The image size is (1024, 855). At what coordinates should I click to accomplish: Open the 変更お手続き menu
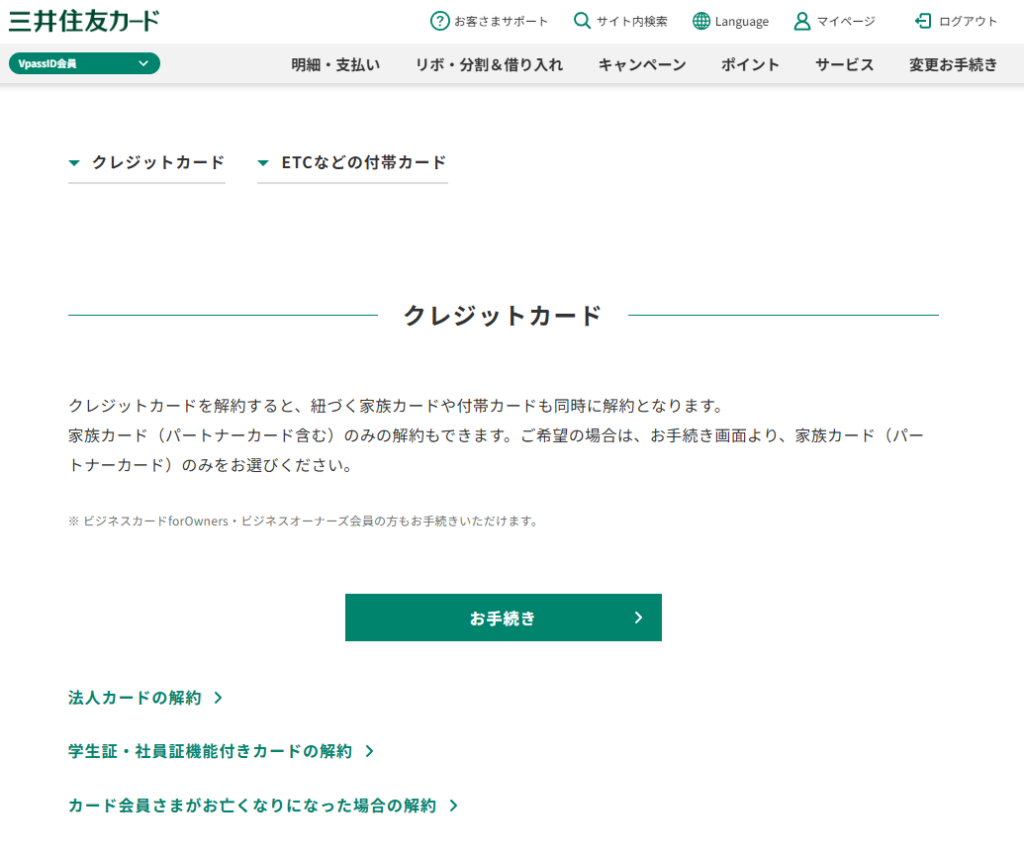[x=953, y=65]
